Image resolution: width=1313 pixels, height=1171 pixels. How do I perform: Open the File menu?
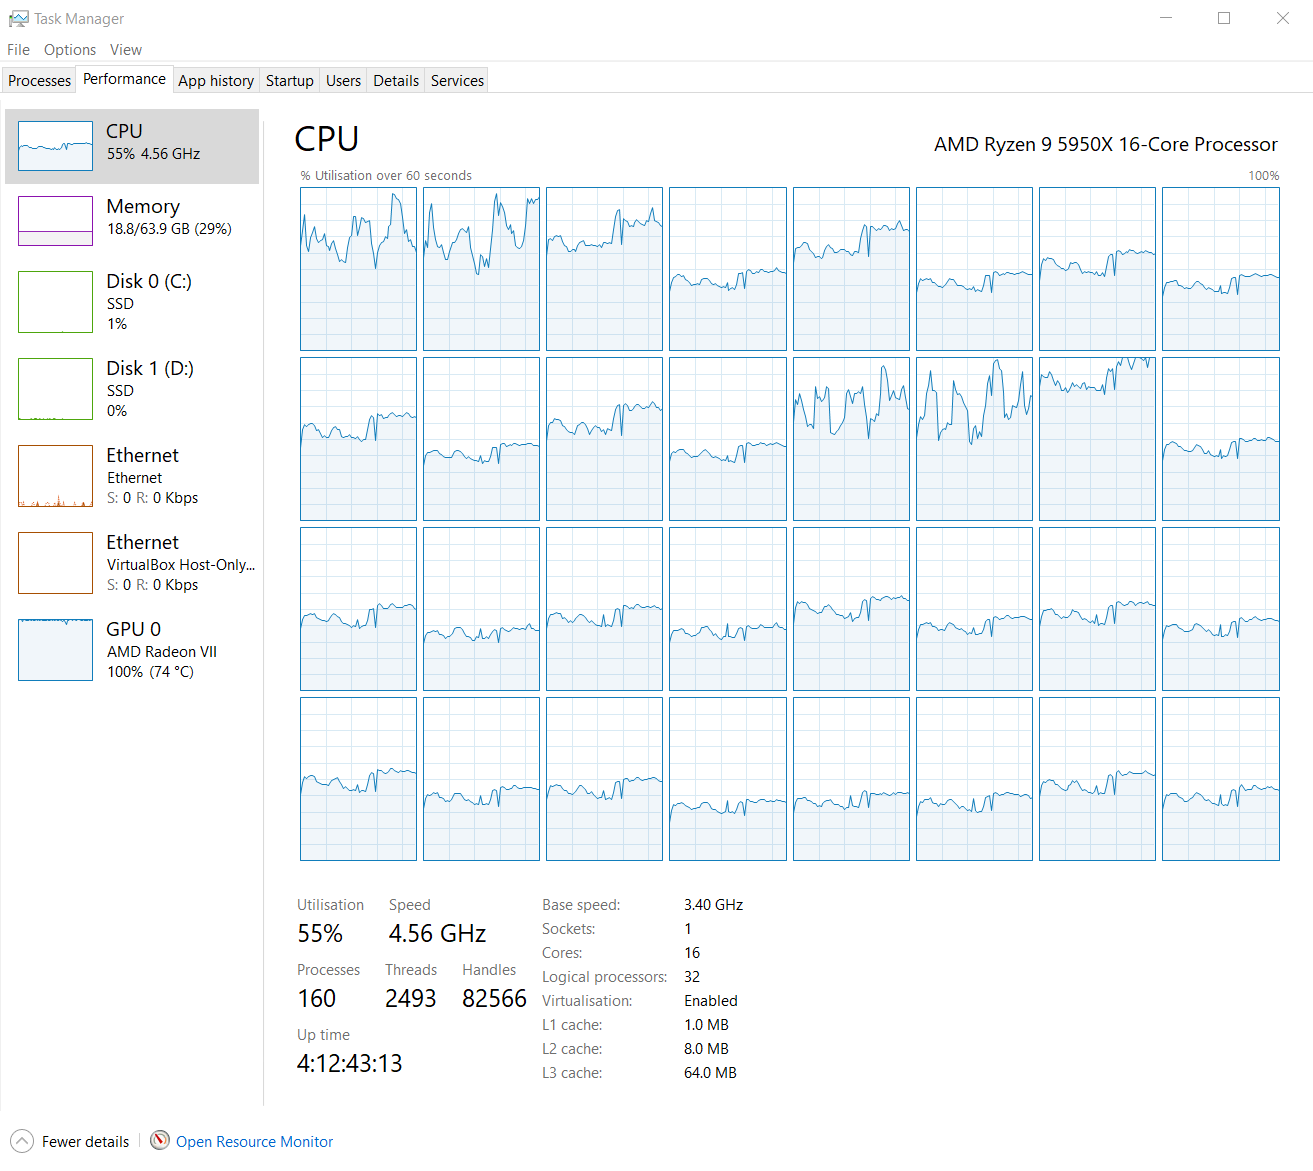(18, 50)
